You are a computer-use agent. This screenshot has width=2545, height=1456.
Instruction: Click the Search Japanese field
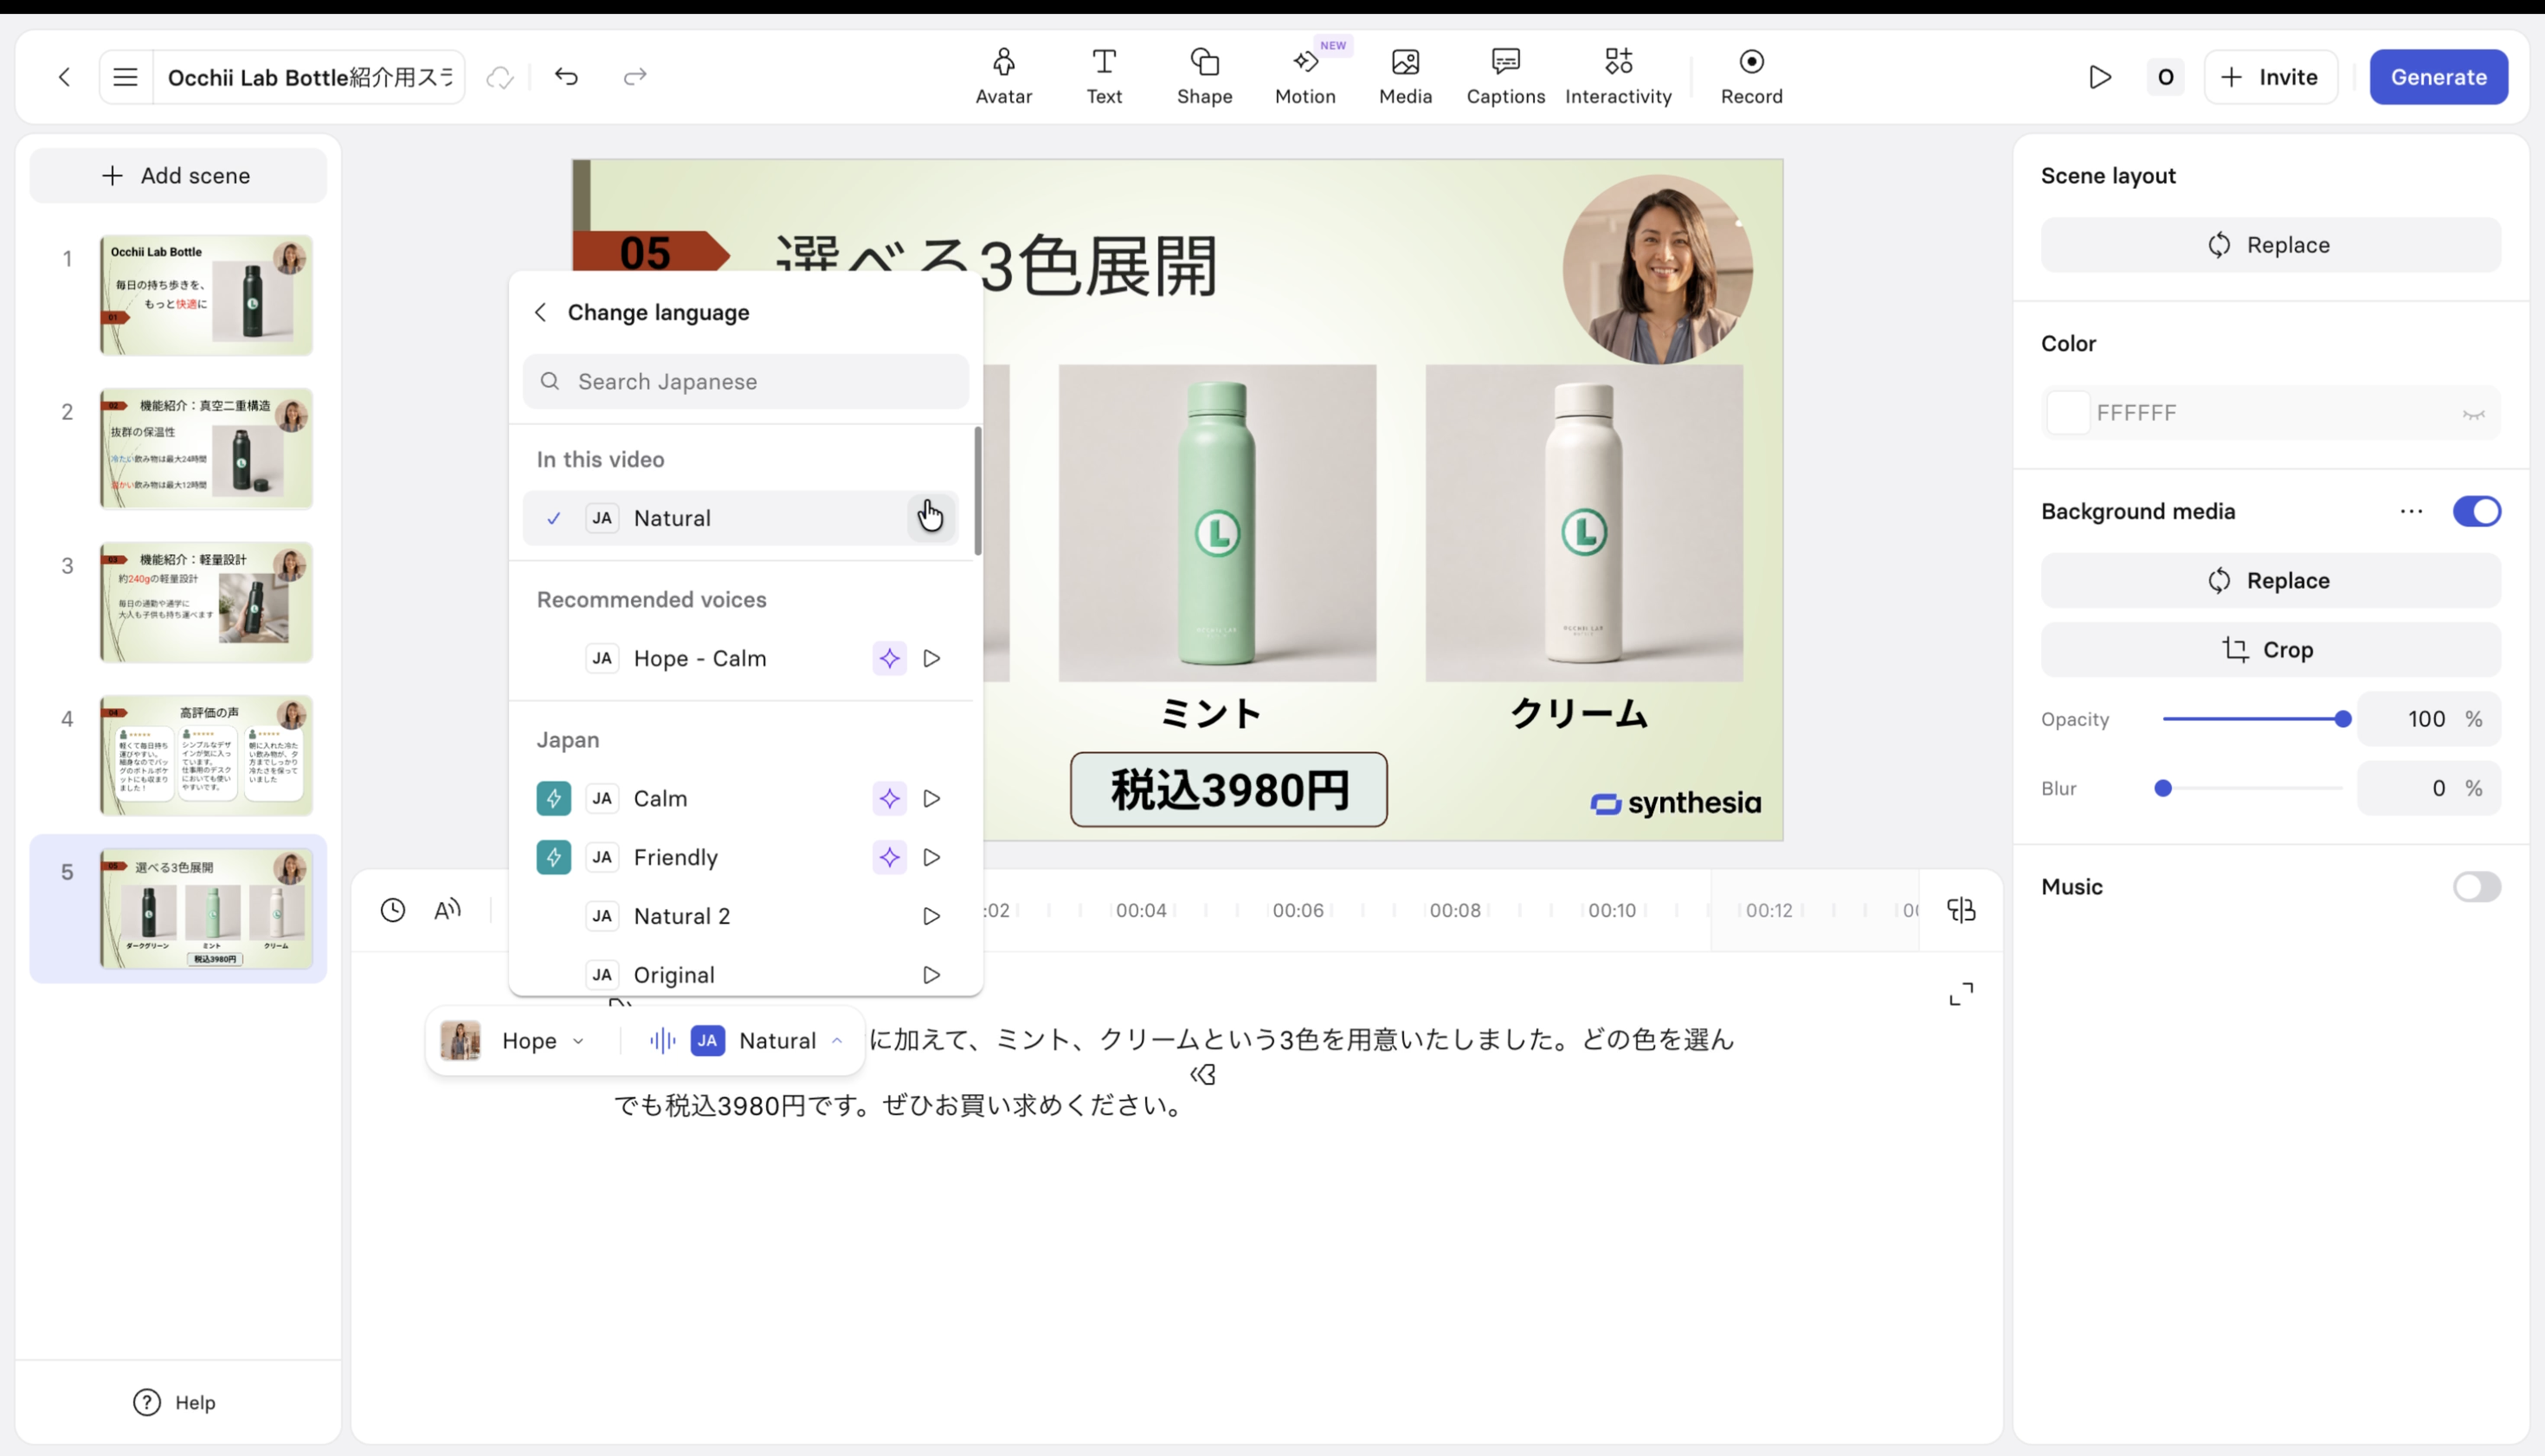click(746, 381)
